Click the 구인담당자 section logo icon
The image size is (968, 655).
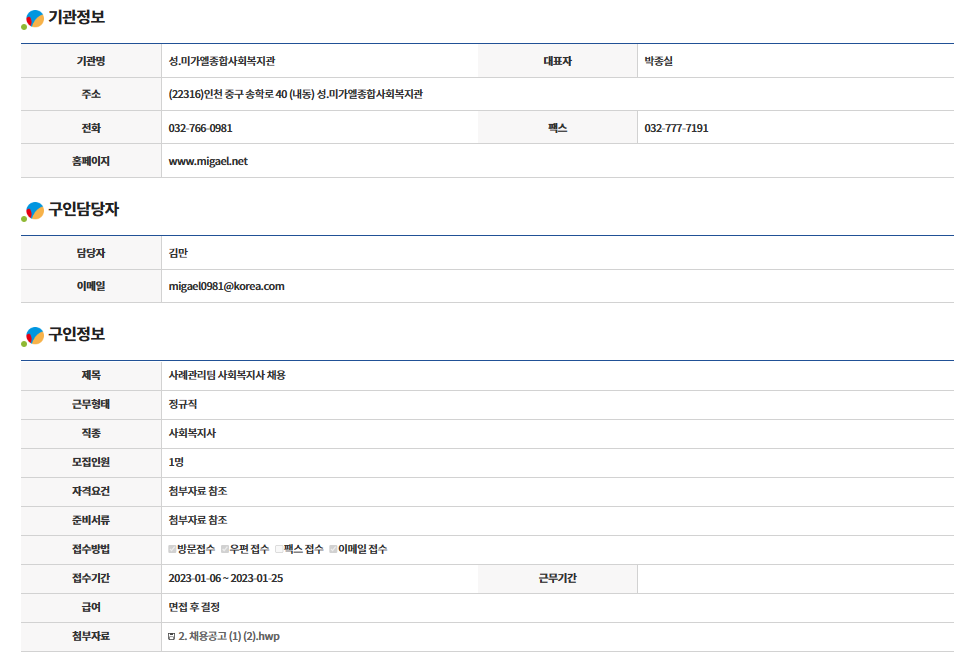tap(33, 211)
